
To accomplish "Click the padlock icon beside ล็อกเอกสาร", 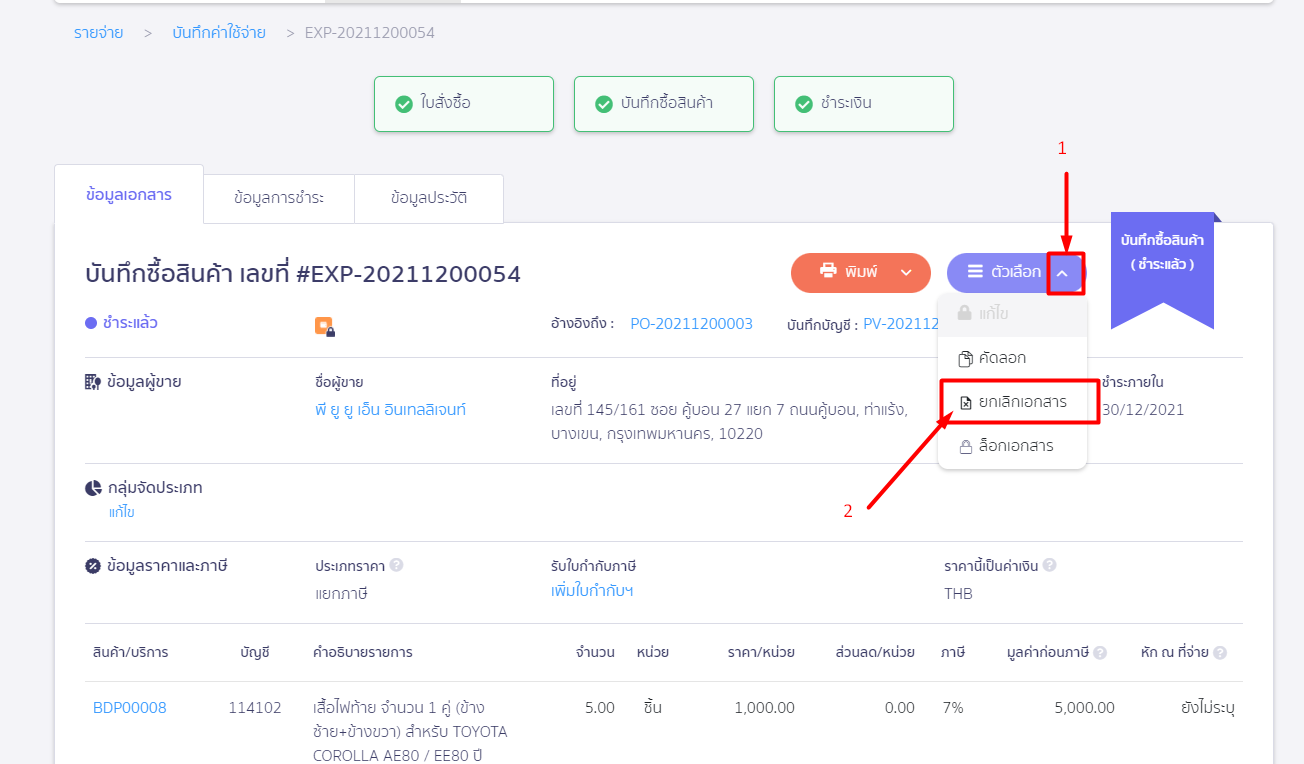I will tap(965, 446).
